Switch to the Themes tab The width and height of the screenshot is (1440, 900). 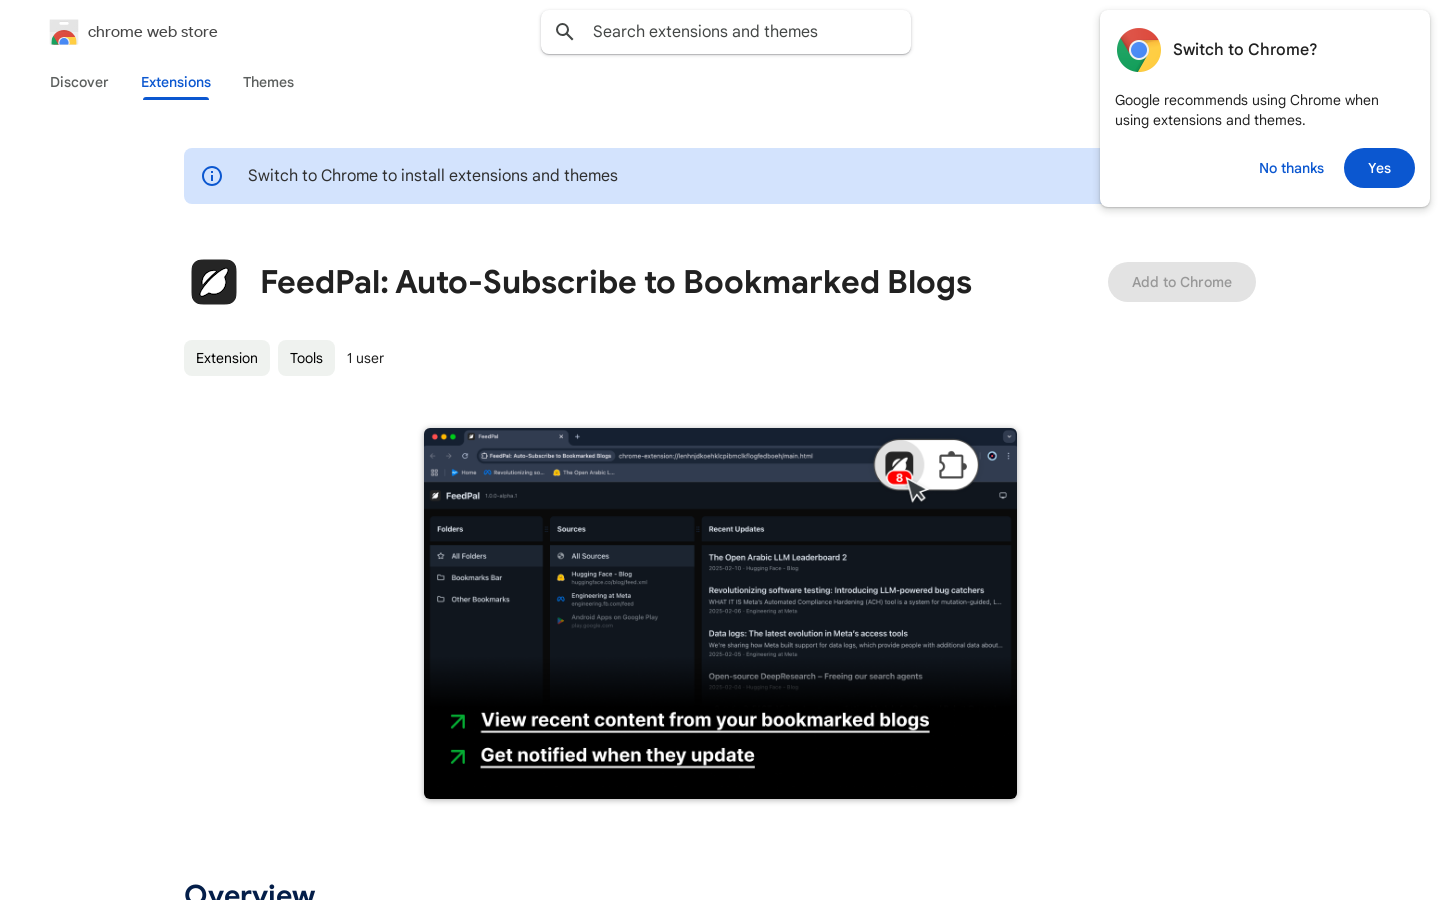point(268,82)
